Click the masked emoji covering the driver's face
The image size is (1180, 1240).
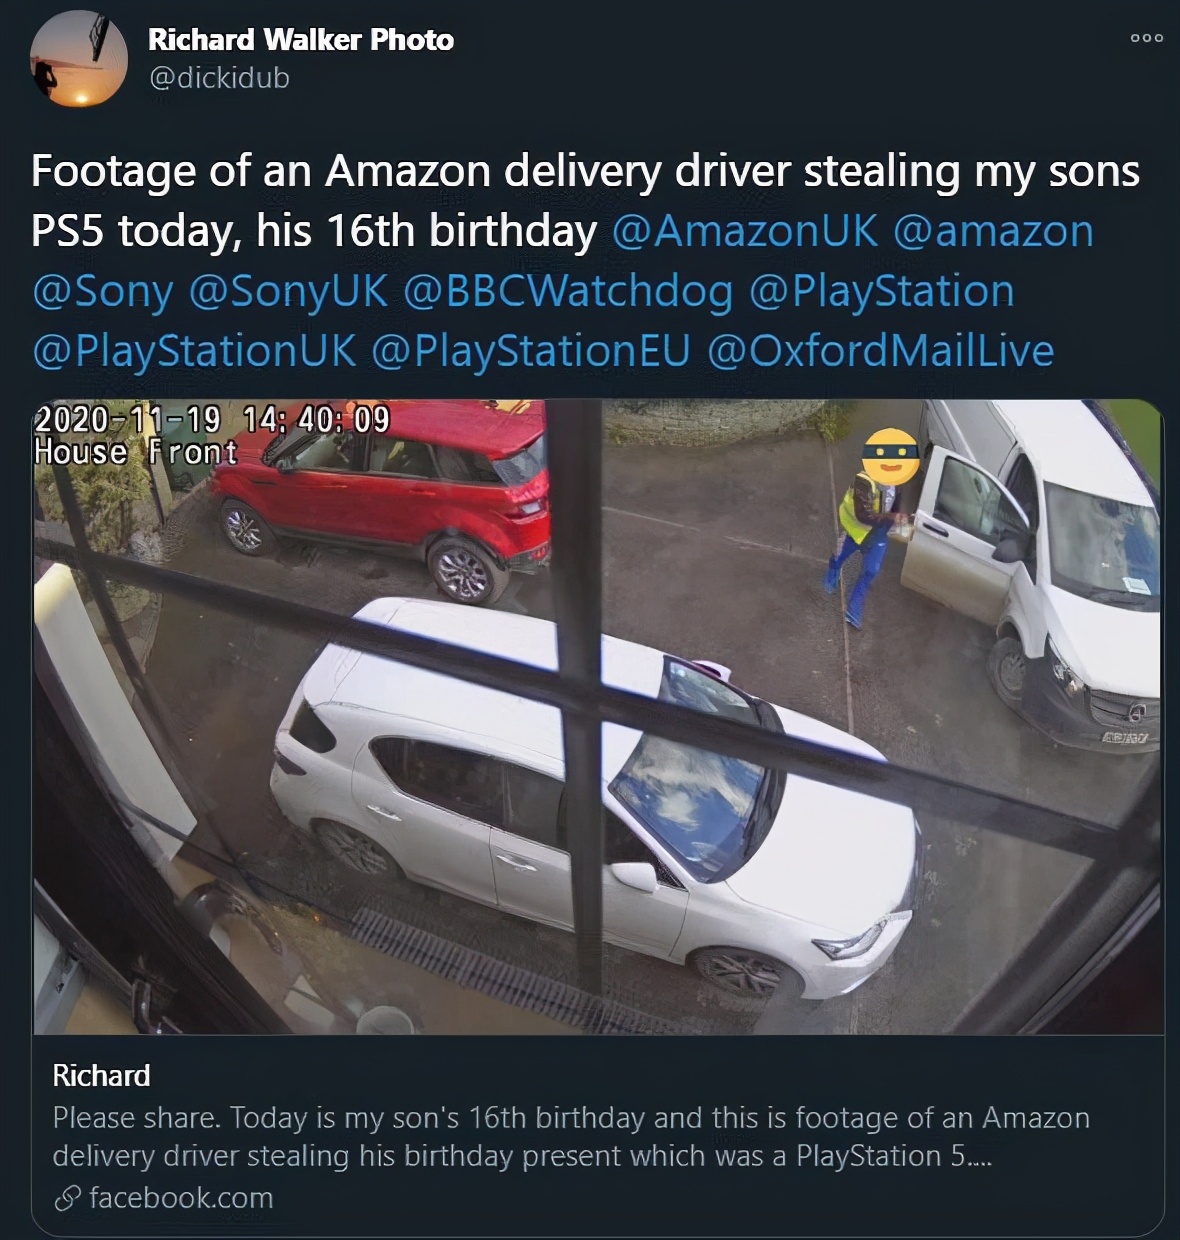click(x=891, y=455)
